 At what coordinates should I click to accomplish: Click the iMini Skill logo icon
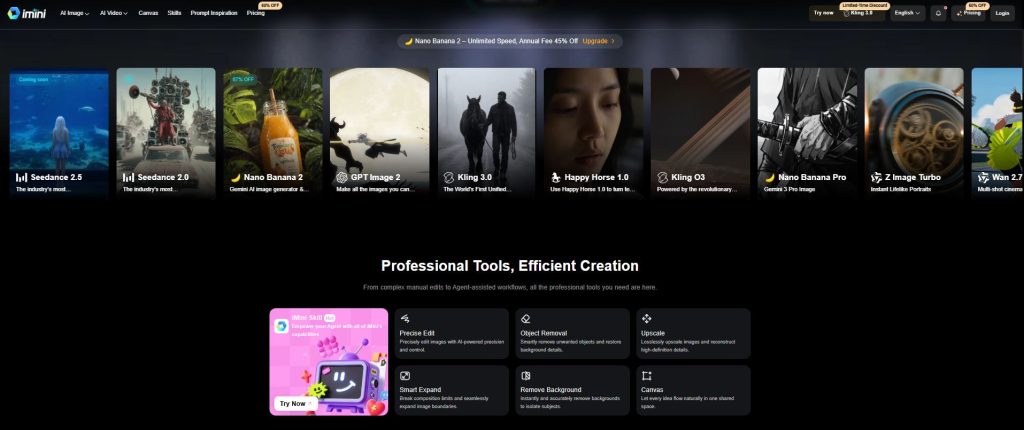(281, 326)
